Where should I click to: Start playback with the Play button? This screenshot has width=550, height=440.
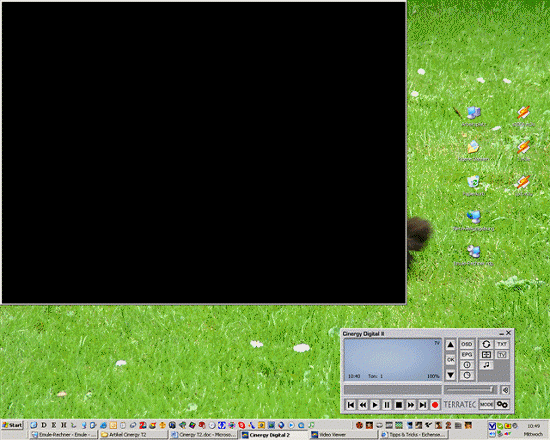375,405
